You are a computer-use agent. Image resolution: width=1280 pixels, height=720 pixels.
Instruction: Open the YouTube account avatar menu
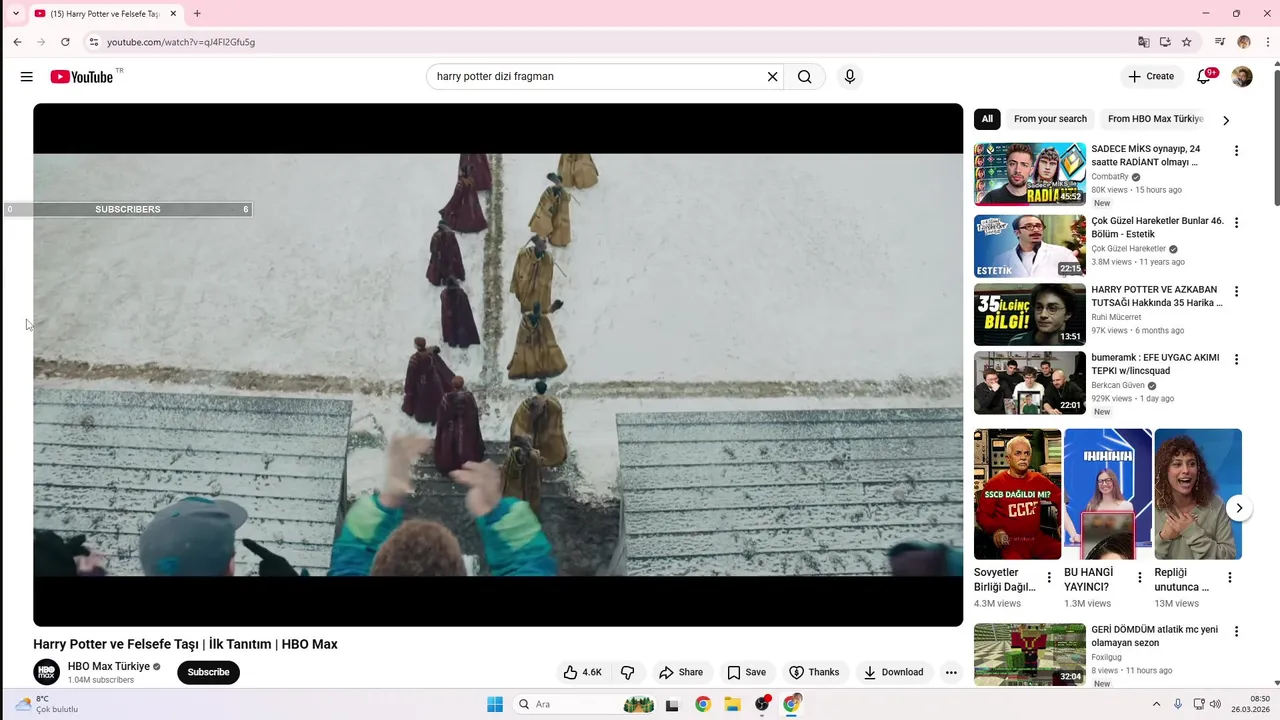coord(1242,77)
